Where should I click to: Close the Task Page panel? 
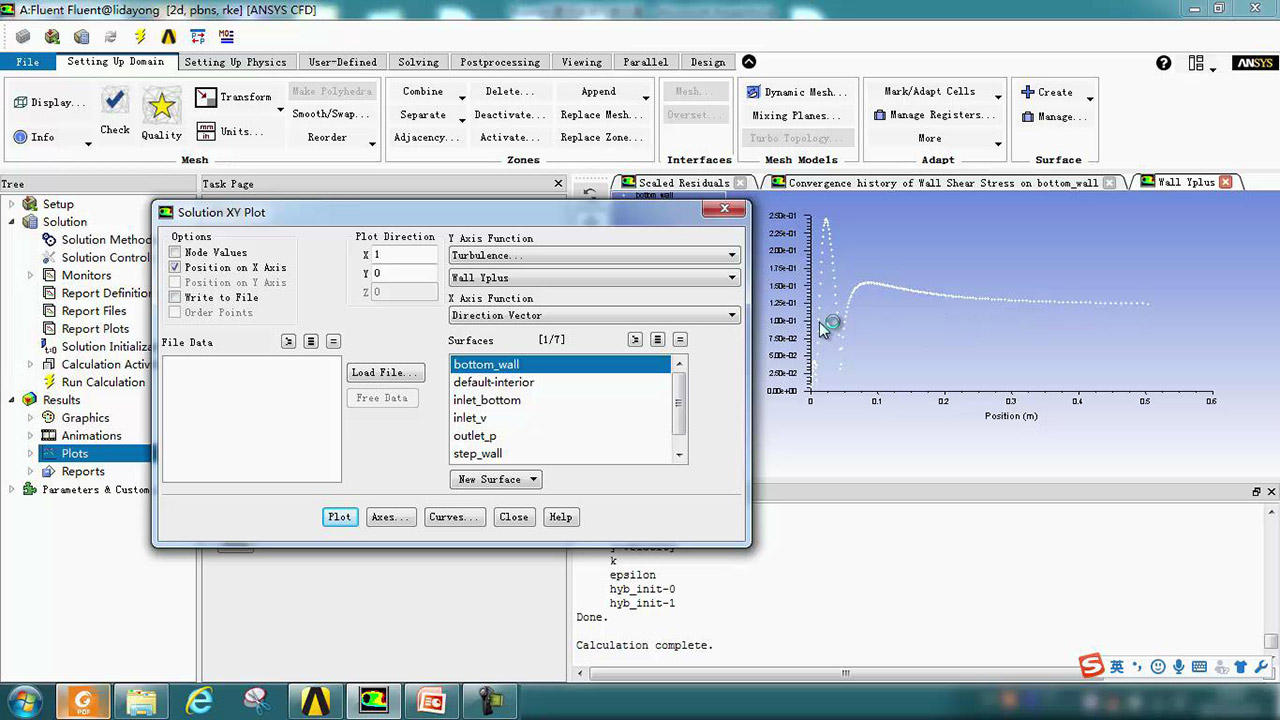pos(559,184)
